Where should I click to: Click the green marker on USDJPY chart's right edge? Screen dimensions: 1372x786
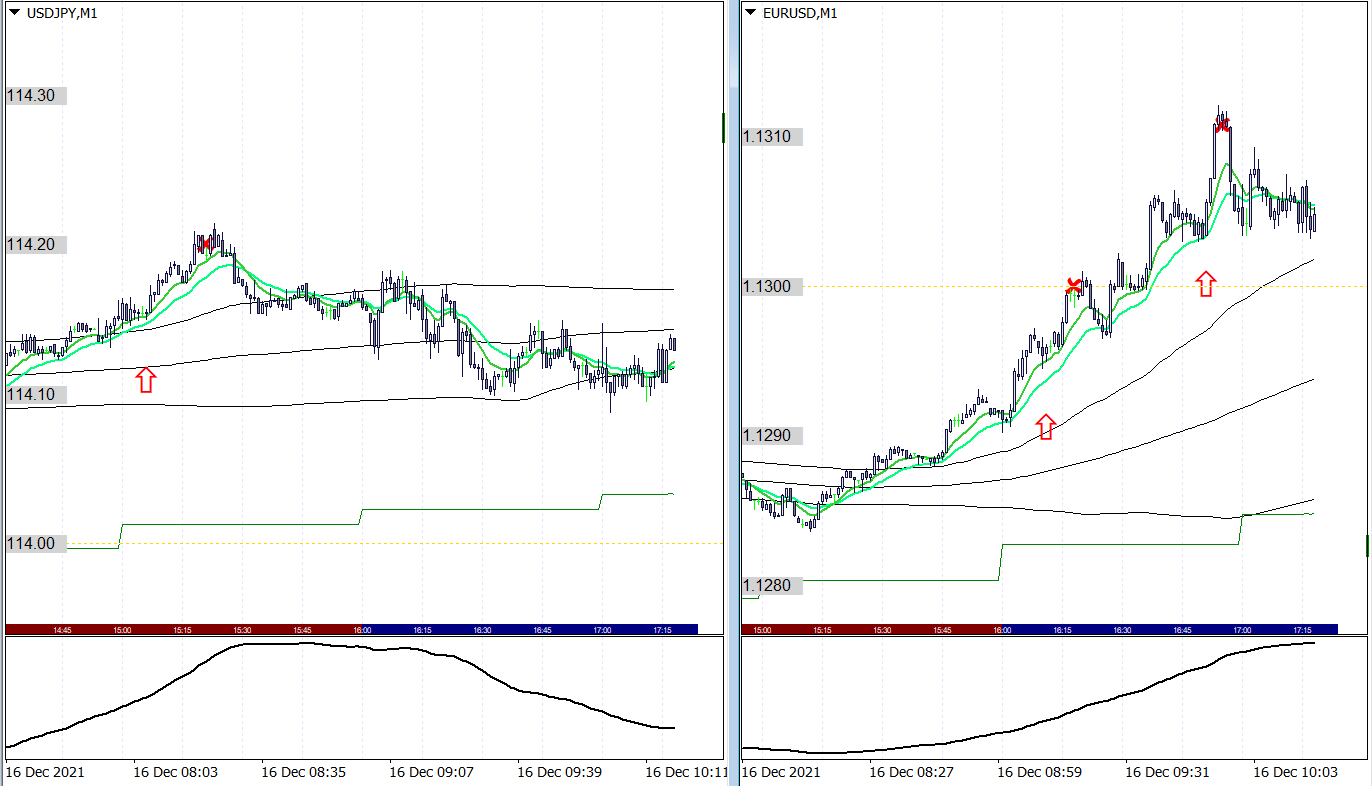point(723,128)
